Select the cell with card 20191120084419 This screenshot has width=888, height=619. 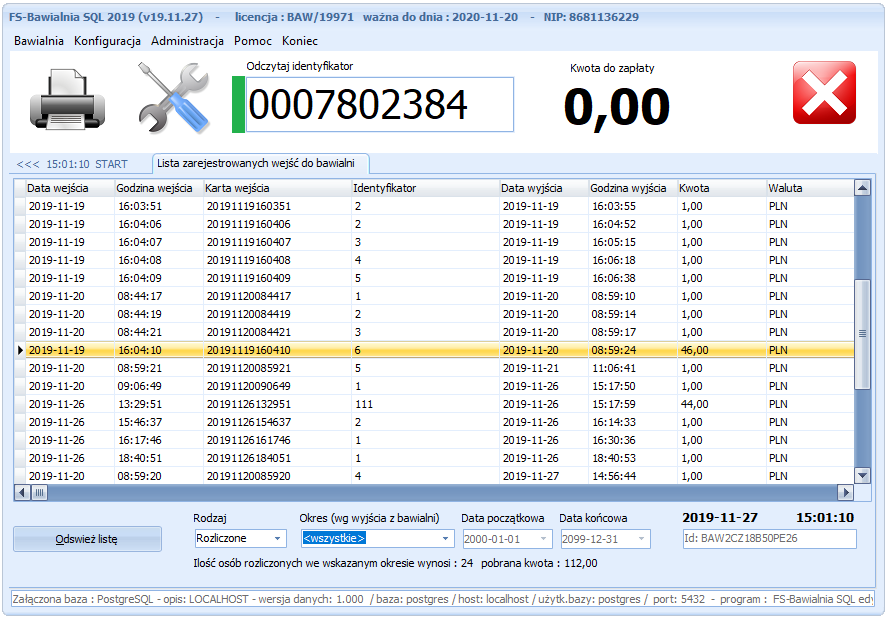coord(278,314)
